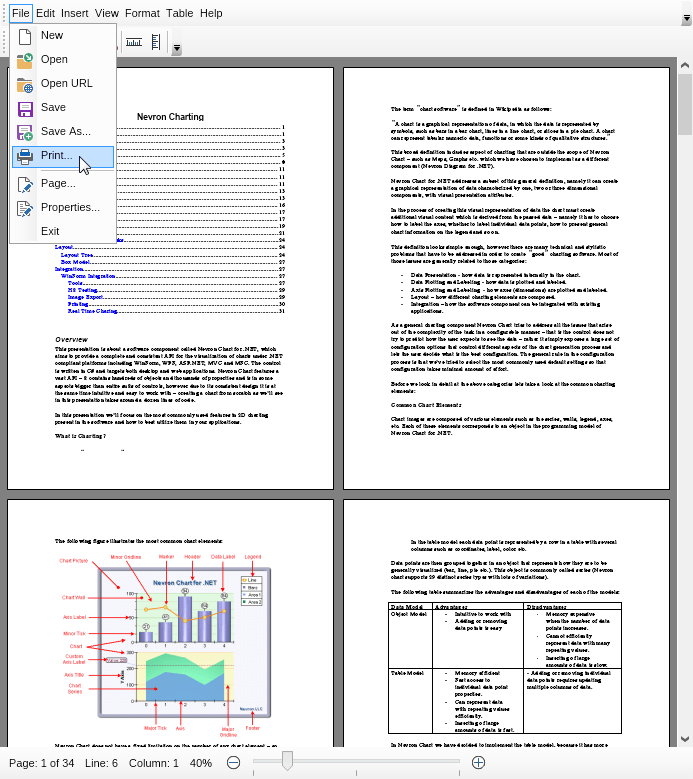Screen dimensions: 693x779
Task: Choose New from the File menu
Action: tap(51, 35)
